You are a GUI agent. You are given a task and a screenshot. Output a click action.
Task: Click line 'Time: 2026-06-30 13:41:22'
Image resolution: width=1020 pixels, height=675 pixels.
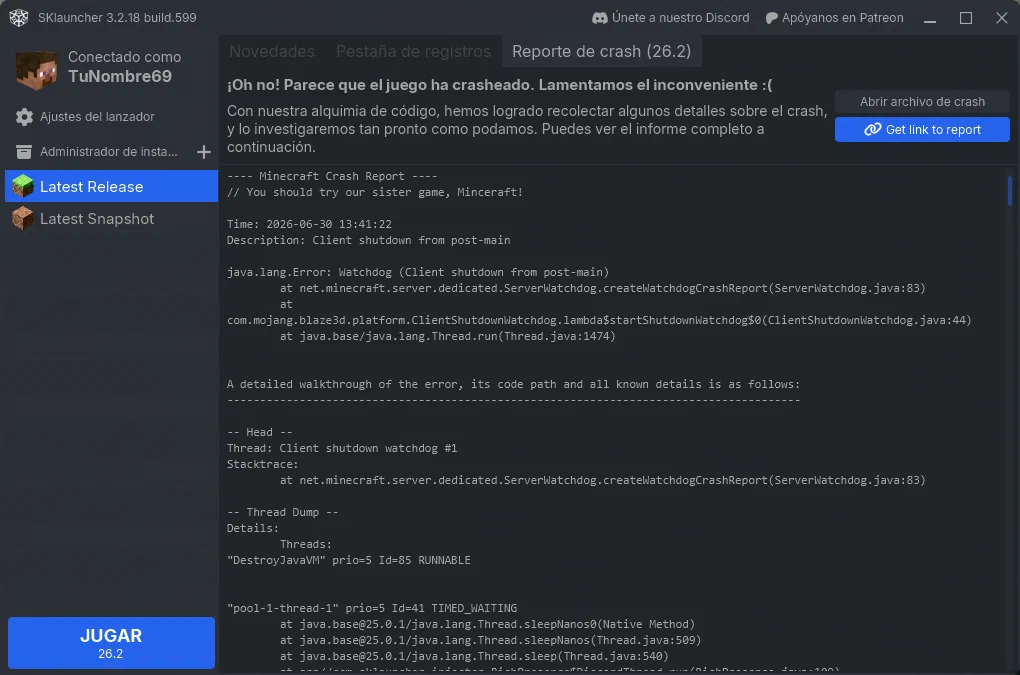point(309,224)
